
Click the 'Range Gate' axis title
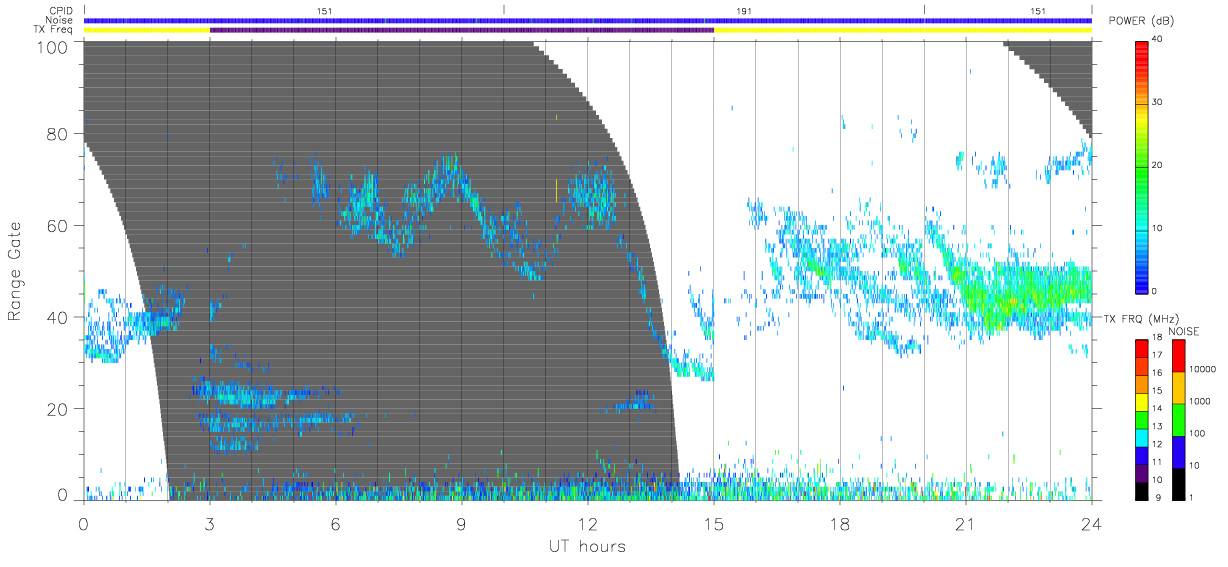tap(15, 270)
